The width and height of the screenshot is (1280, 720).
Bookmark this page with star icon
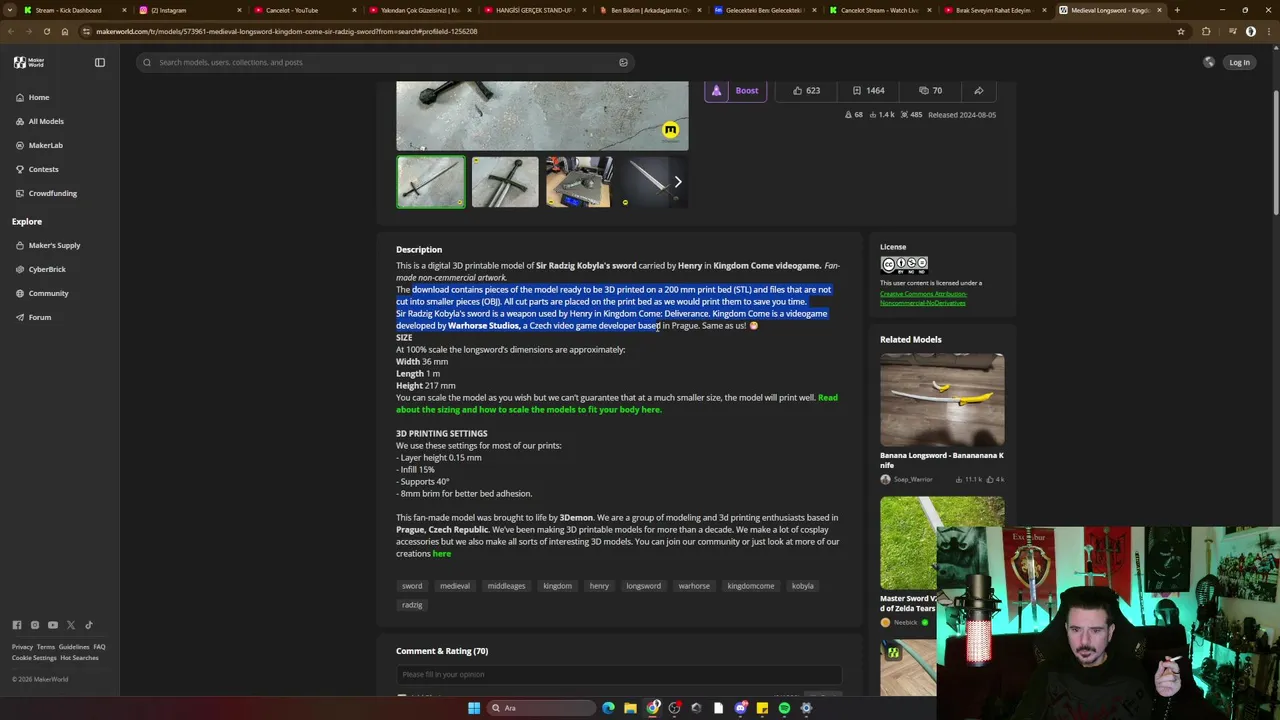pyautogui.click(x=1181, y=31)
